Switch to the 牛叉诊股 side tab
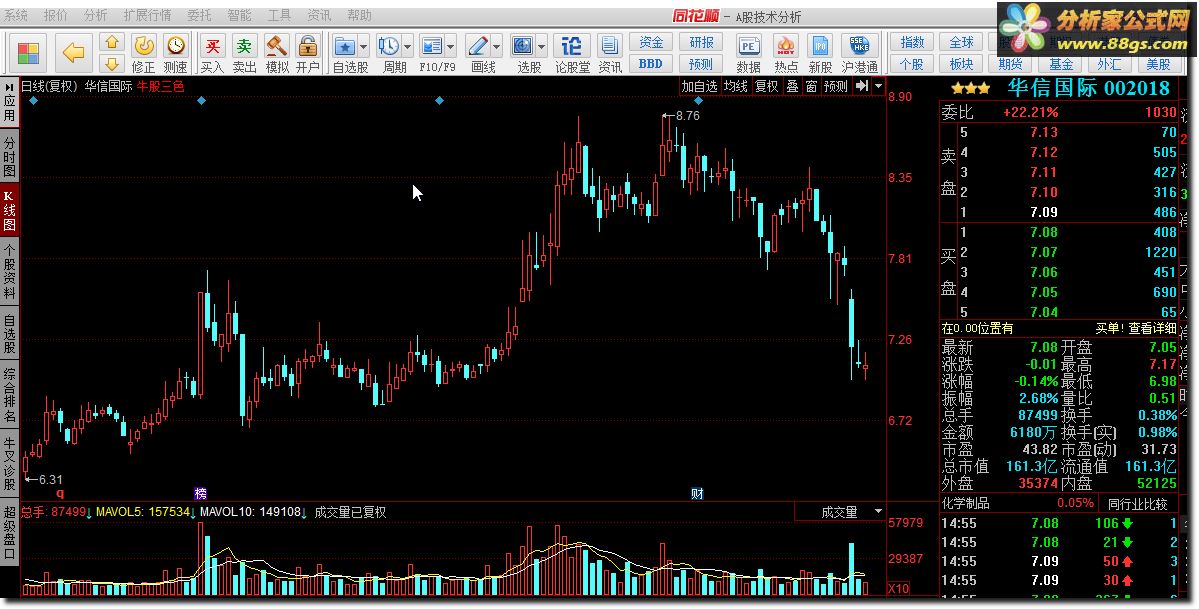The height and width of the screenshot is (609, 1199). [x=9, y=464]
